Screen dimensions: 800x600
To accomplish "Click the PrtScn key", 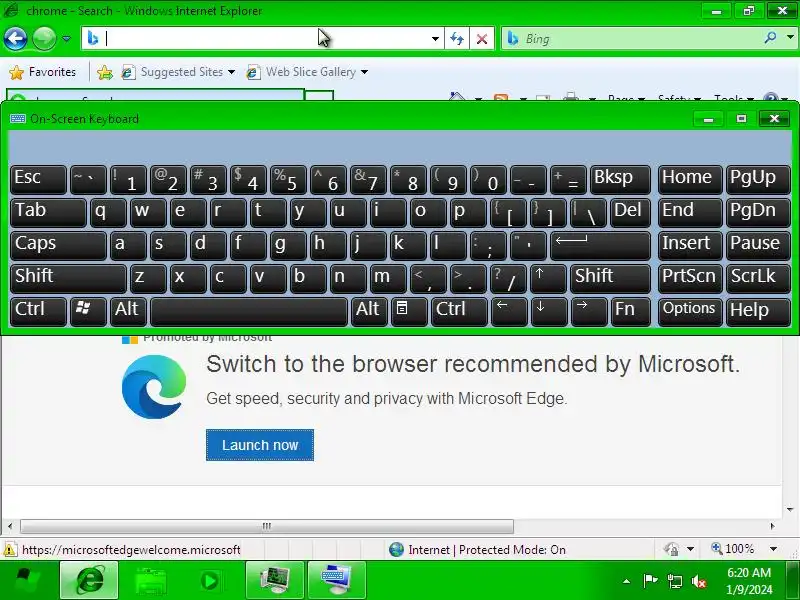I will click(690, 278).
